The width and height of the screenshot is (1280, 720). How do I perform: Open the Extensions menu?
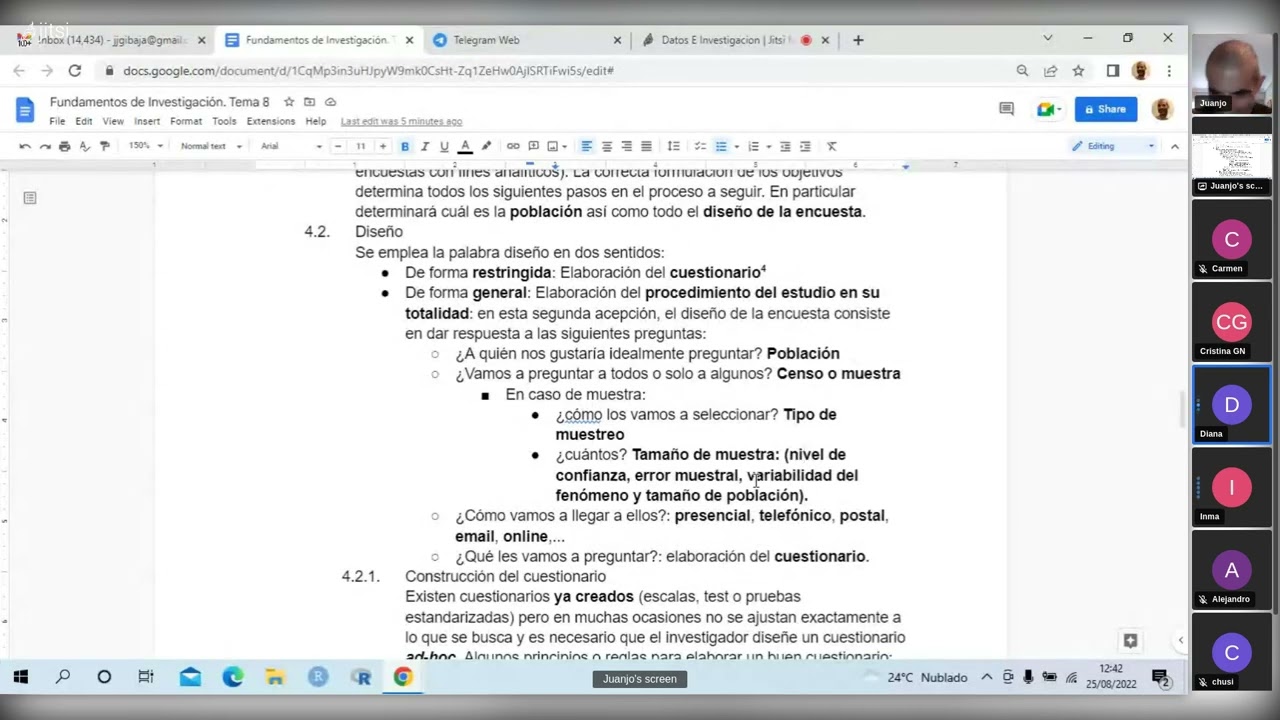click(271, 121)
